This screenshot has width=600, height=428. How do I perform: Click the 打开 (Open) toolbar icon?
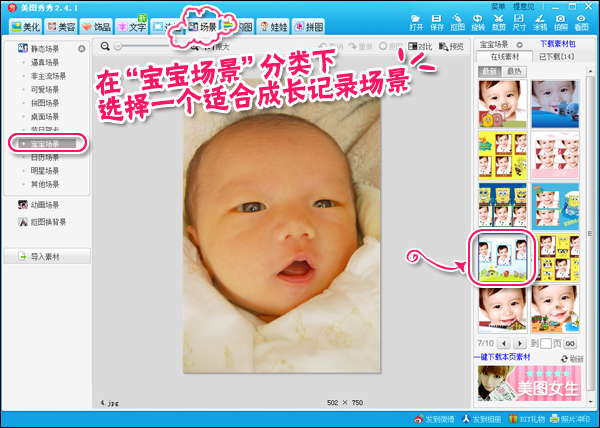[x=416, y=22]
